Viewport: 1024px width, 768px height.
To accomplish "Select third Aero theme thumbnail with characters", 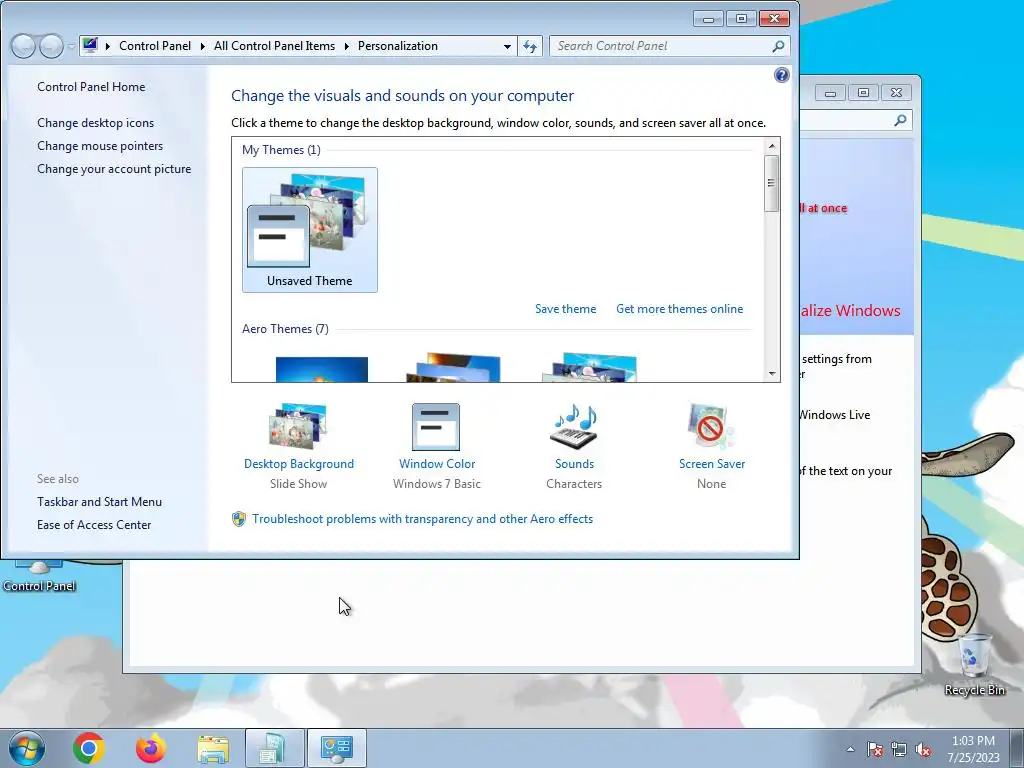I will (590, 368).
